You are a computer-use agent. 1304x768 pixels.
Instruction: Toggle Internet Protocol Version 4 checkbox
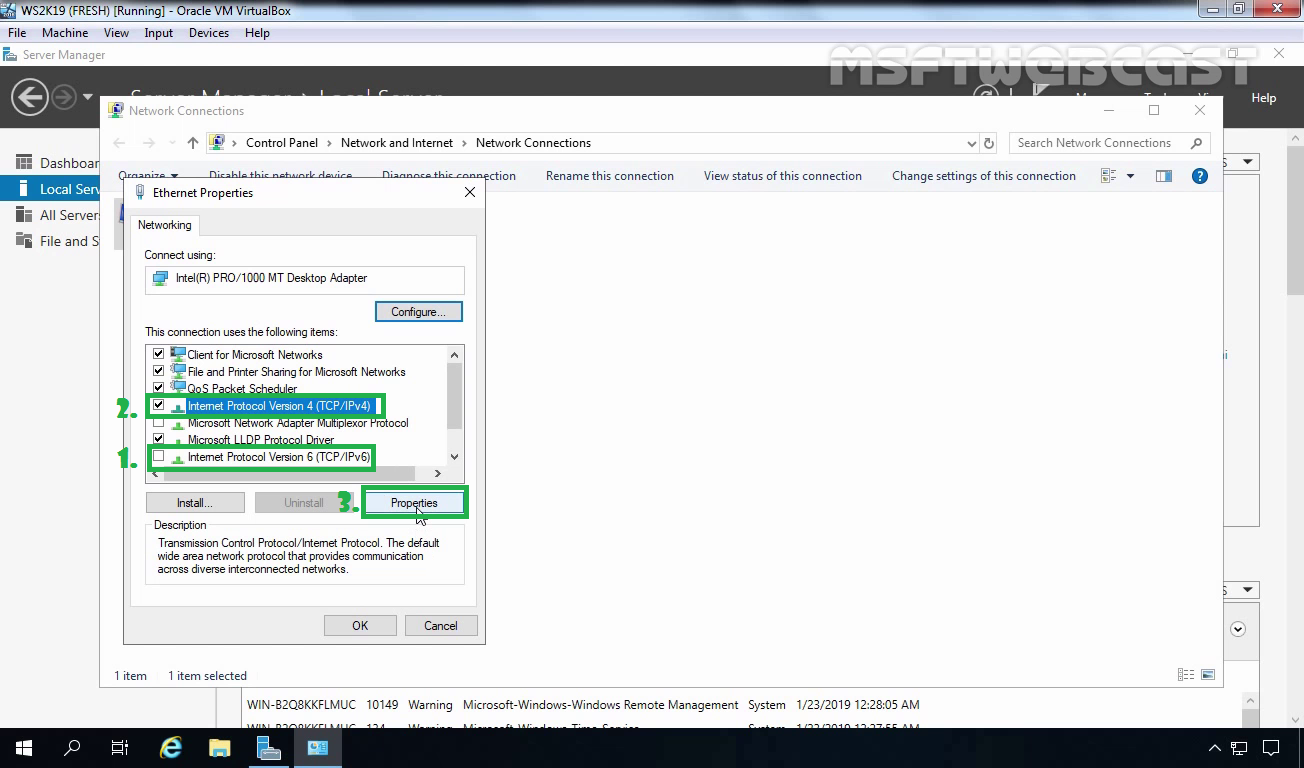tap(158, 405)
